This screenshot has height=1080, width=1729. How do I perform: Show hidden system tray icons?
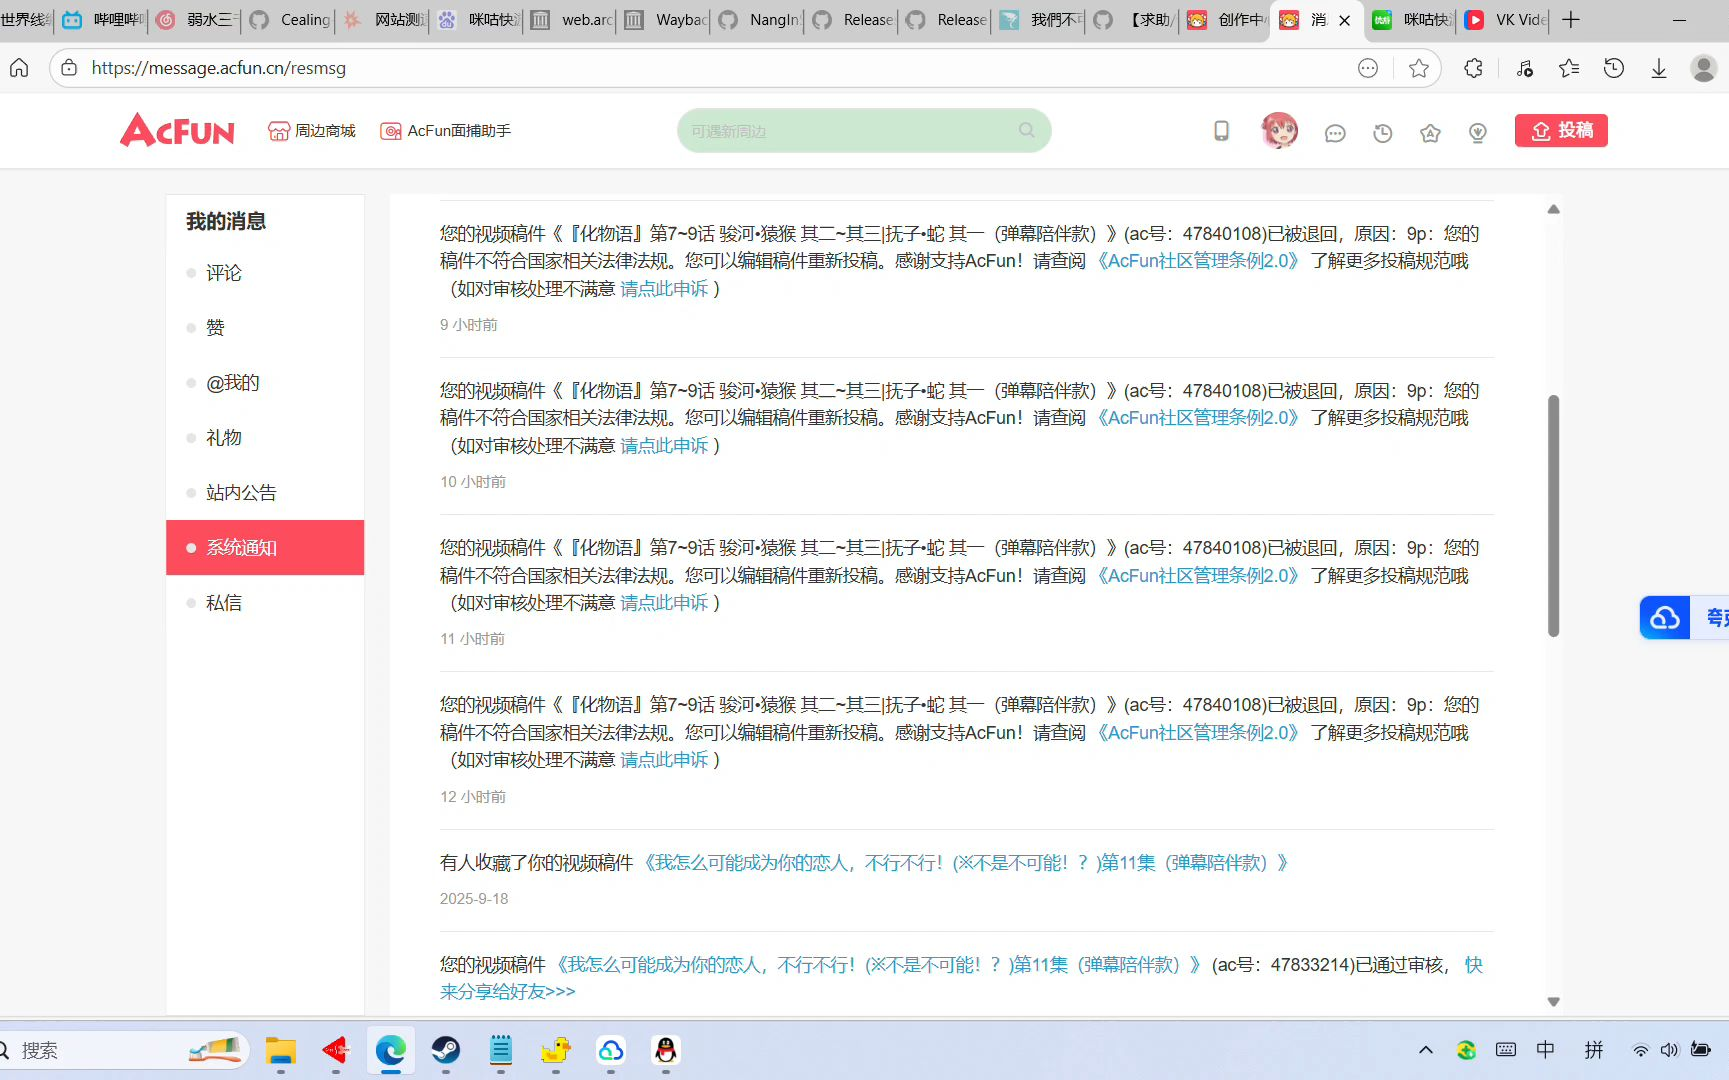(x=1426, y=1050)
